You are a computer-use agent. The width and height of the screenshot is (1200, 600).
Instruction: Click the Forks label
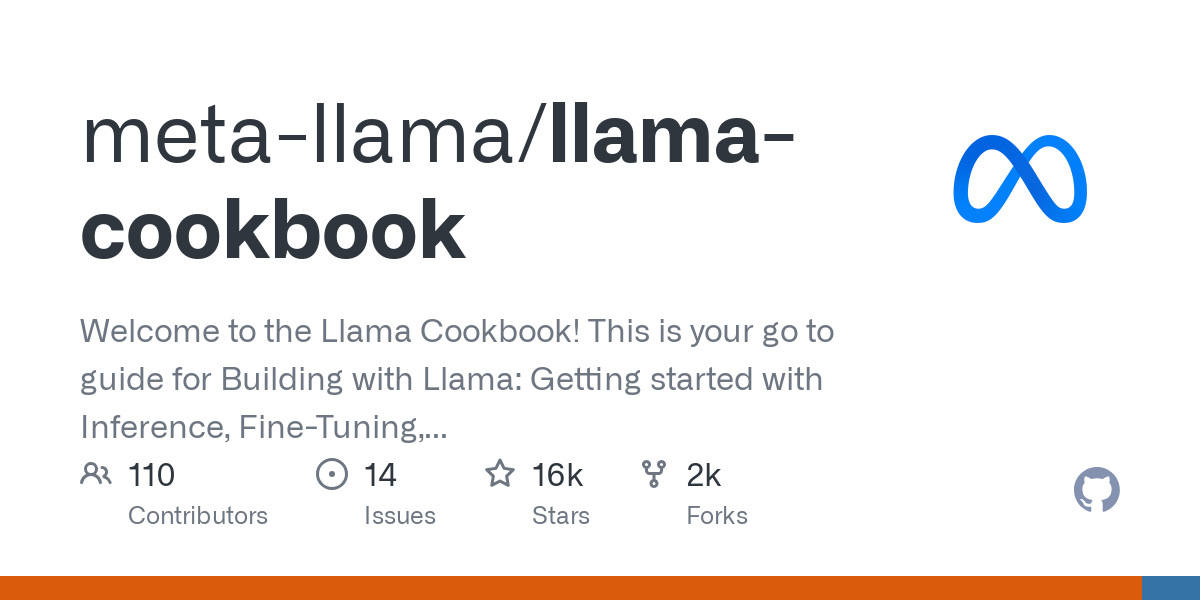[x=717, y=516]
